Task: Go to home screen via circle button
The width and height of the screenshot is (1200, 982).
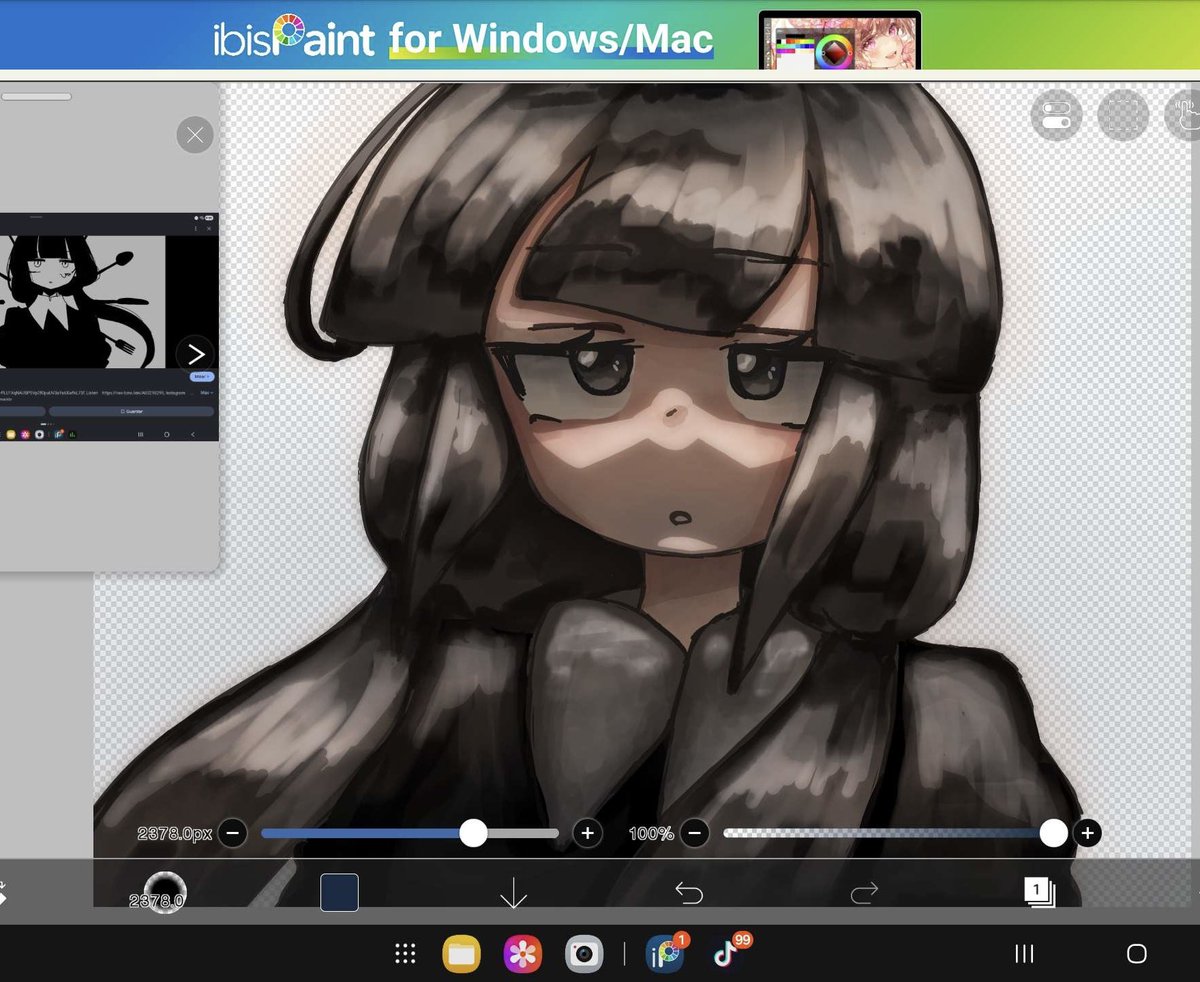Action: click(x=1136, y=954)
